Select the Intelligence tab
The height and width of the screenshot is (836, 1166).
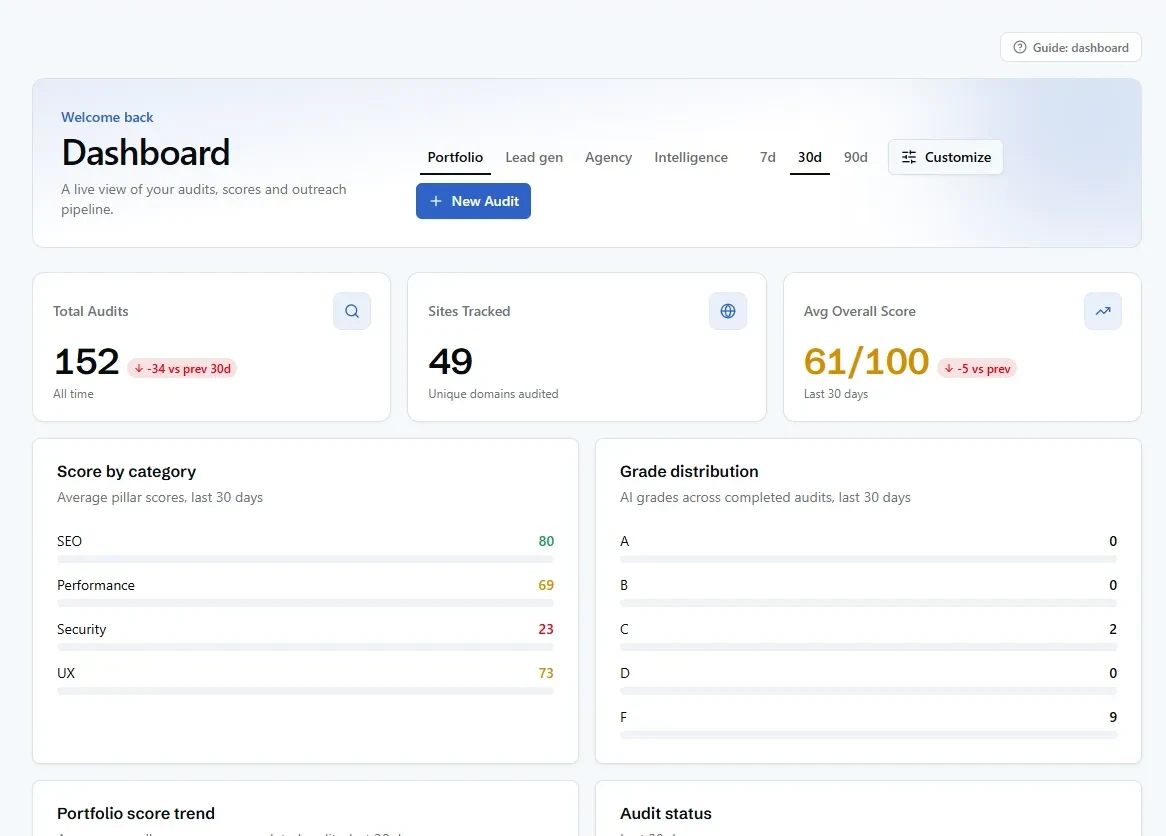(691, 157)
